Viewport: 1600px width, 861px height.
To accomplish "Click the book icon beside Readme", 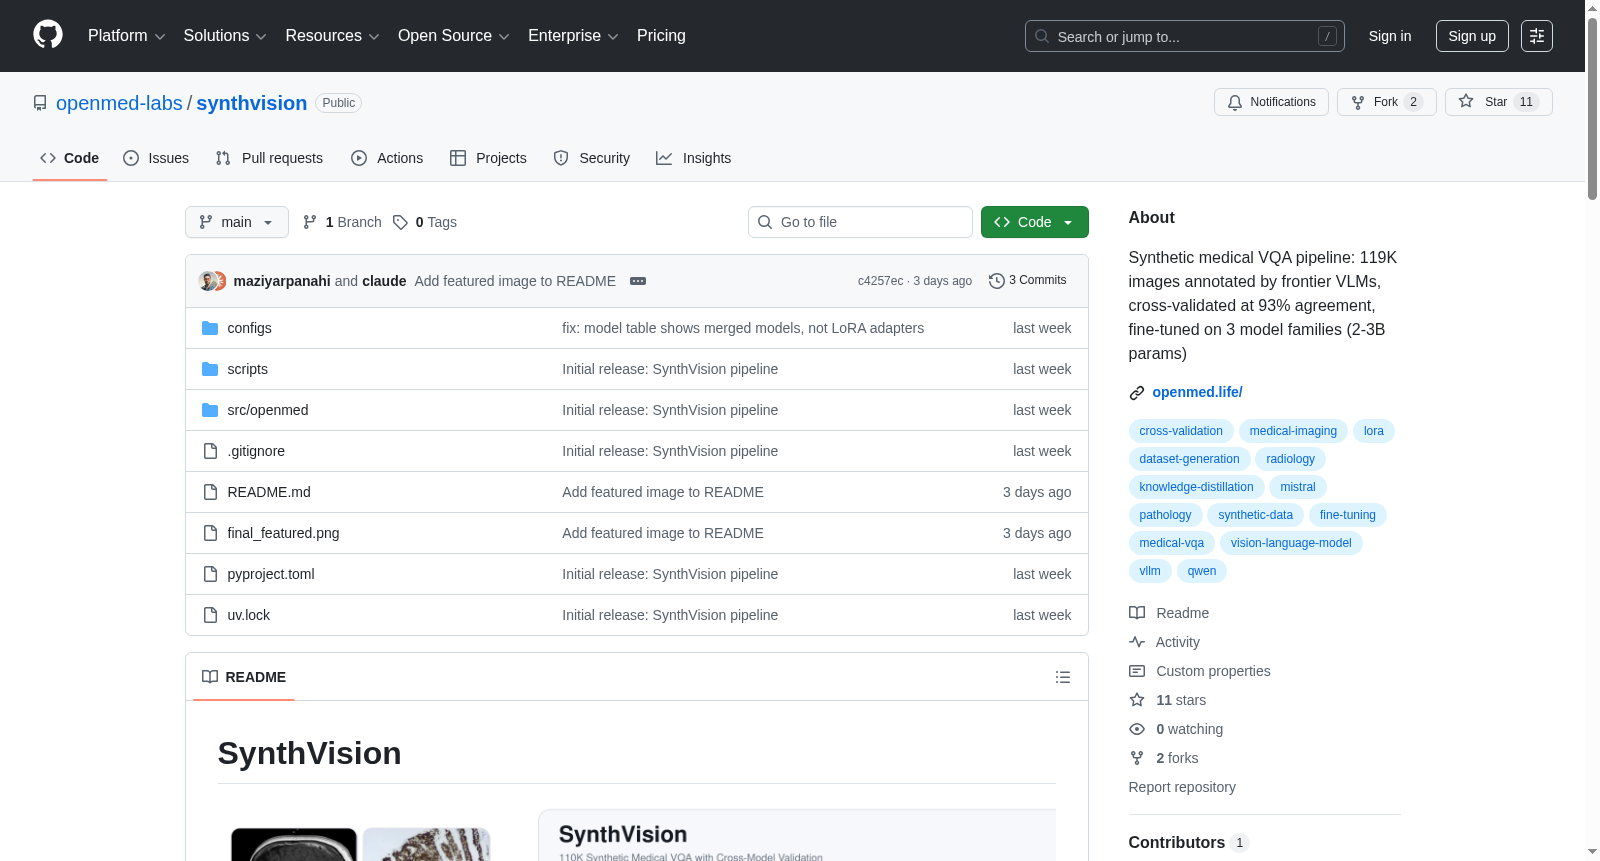I will (1137, 613).
